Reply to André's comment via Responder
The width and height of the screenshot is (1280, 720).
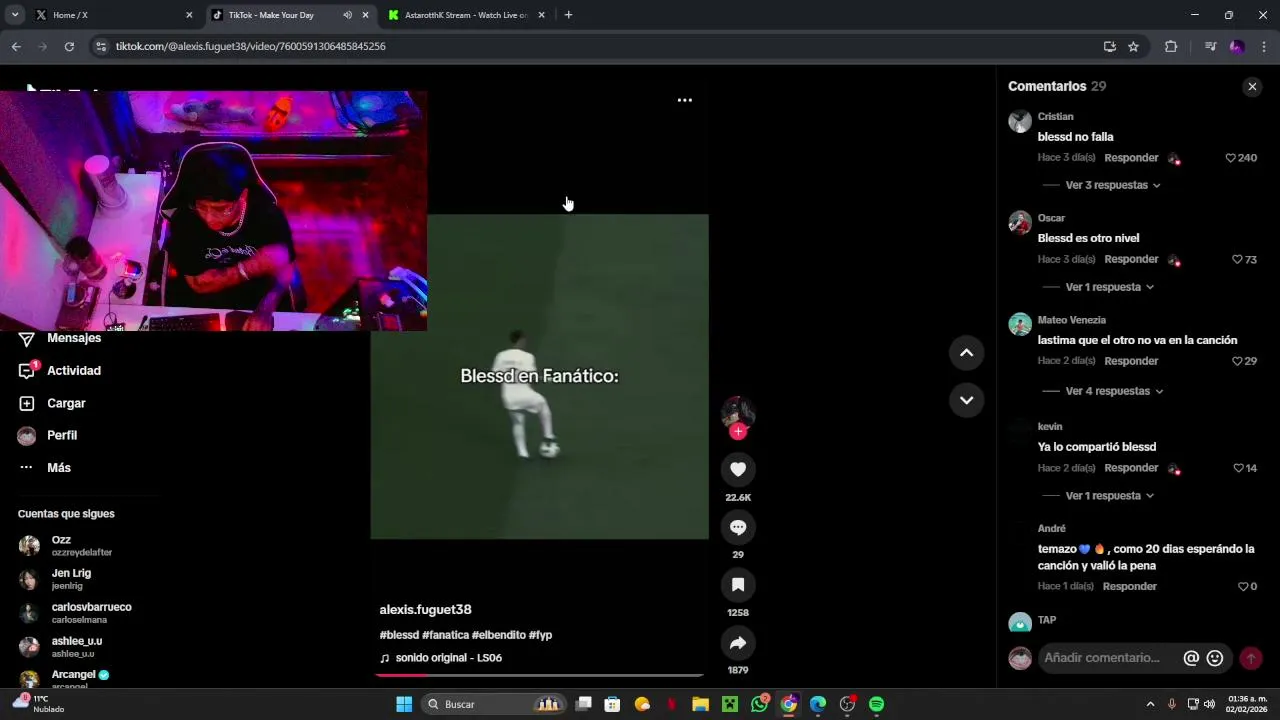(x=1130, y=587)
